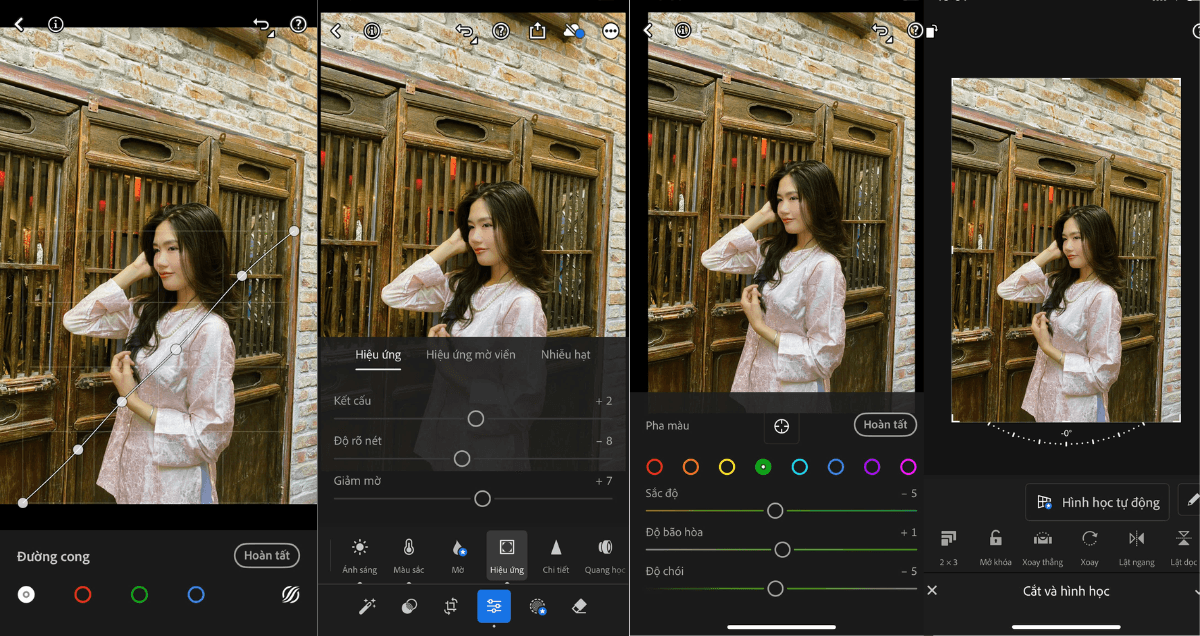
Task: Select the purple color in Pha màu
Action: [x=872, y=467]
